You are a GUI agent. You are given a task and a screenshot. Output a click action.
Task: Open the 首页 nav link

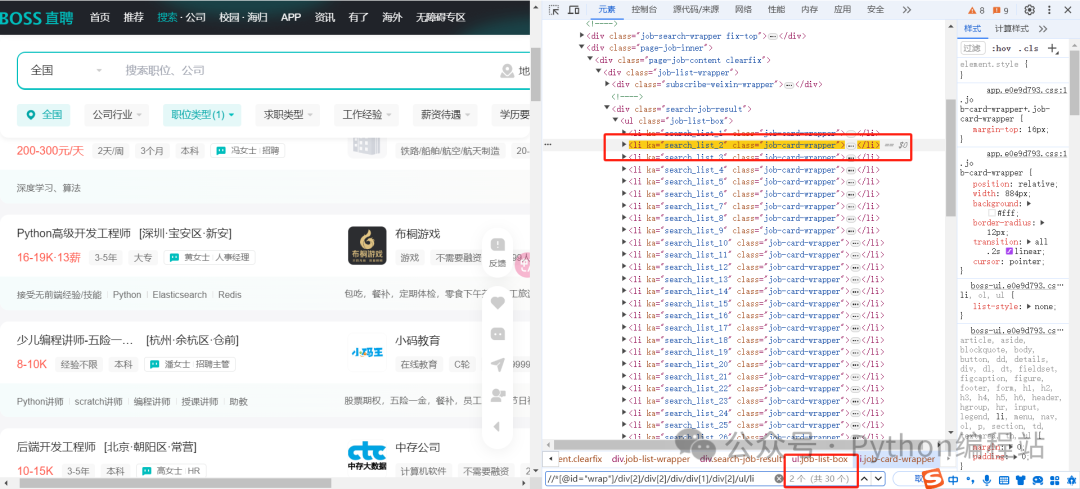tap(100, 17)
